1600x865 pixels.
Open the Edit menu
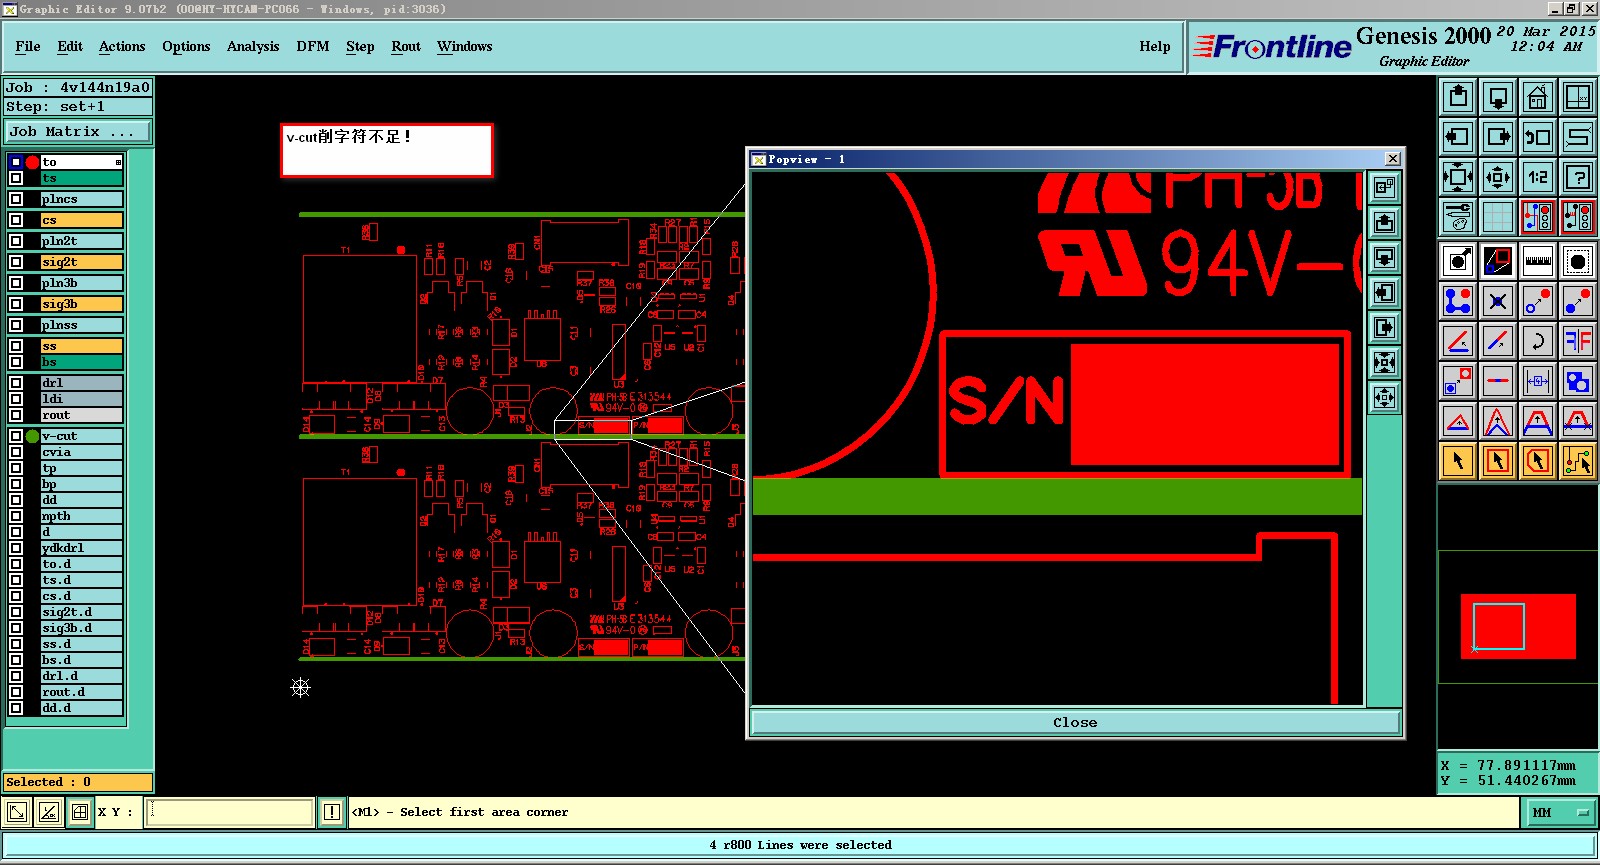click(x=70, y=46)
